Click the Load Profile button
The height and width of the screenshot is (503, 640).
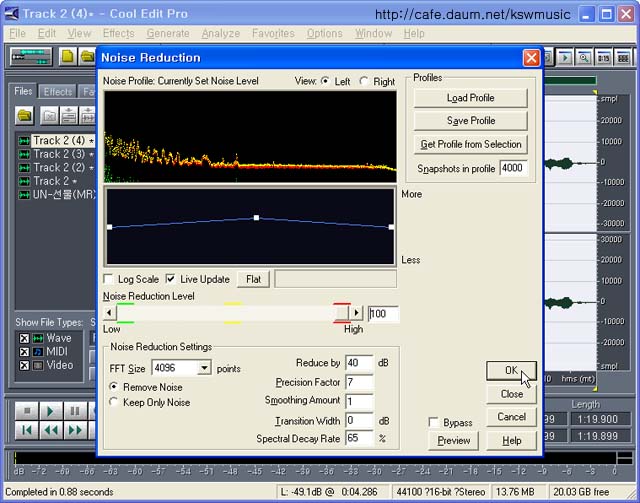click(471, 98)
